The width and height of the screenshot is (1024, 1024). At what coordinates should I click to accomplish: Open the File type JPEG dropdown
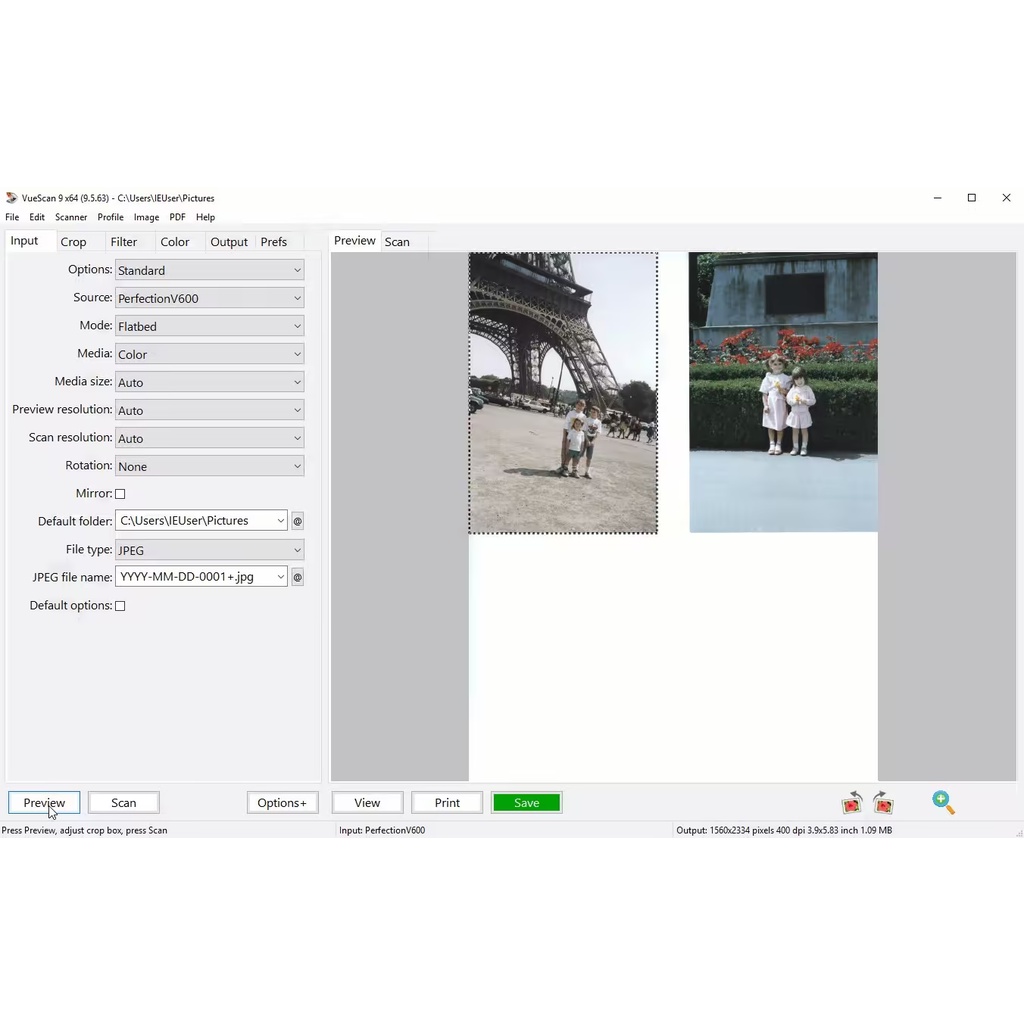210,550
